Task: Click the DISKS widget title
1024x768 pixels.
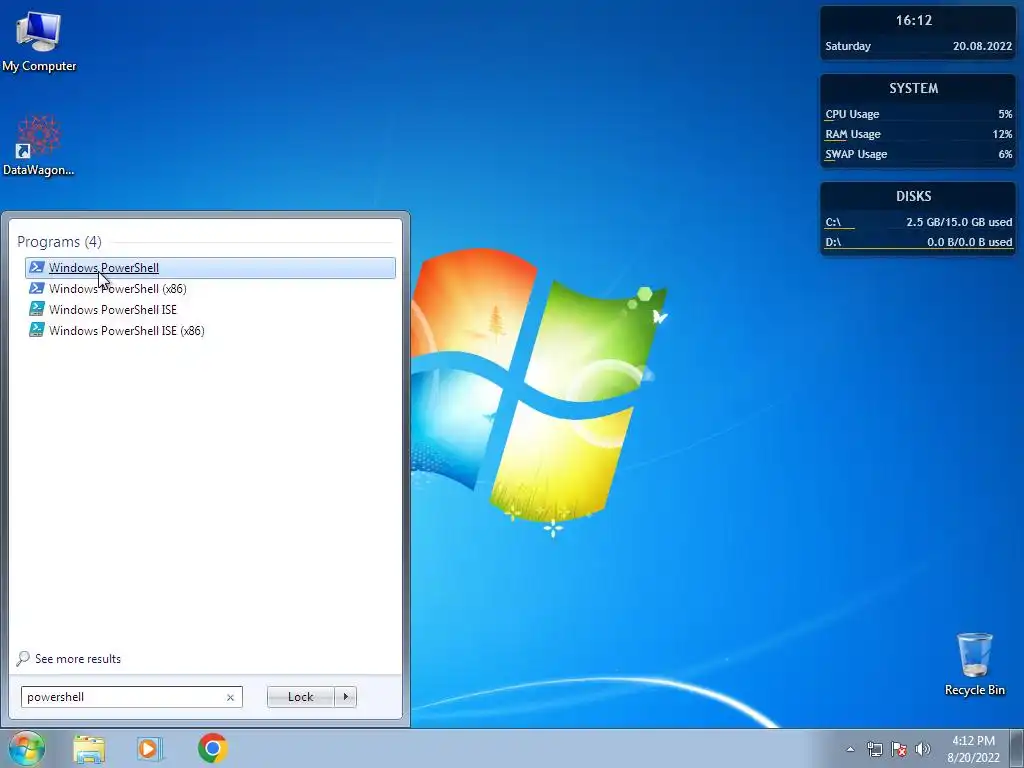Action: coord(914,196)
